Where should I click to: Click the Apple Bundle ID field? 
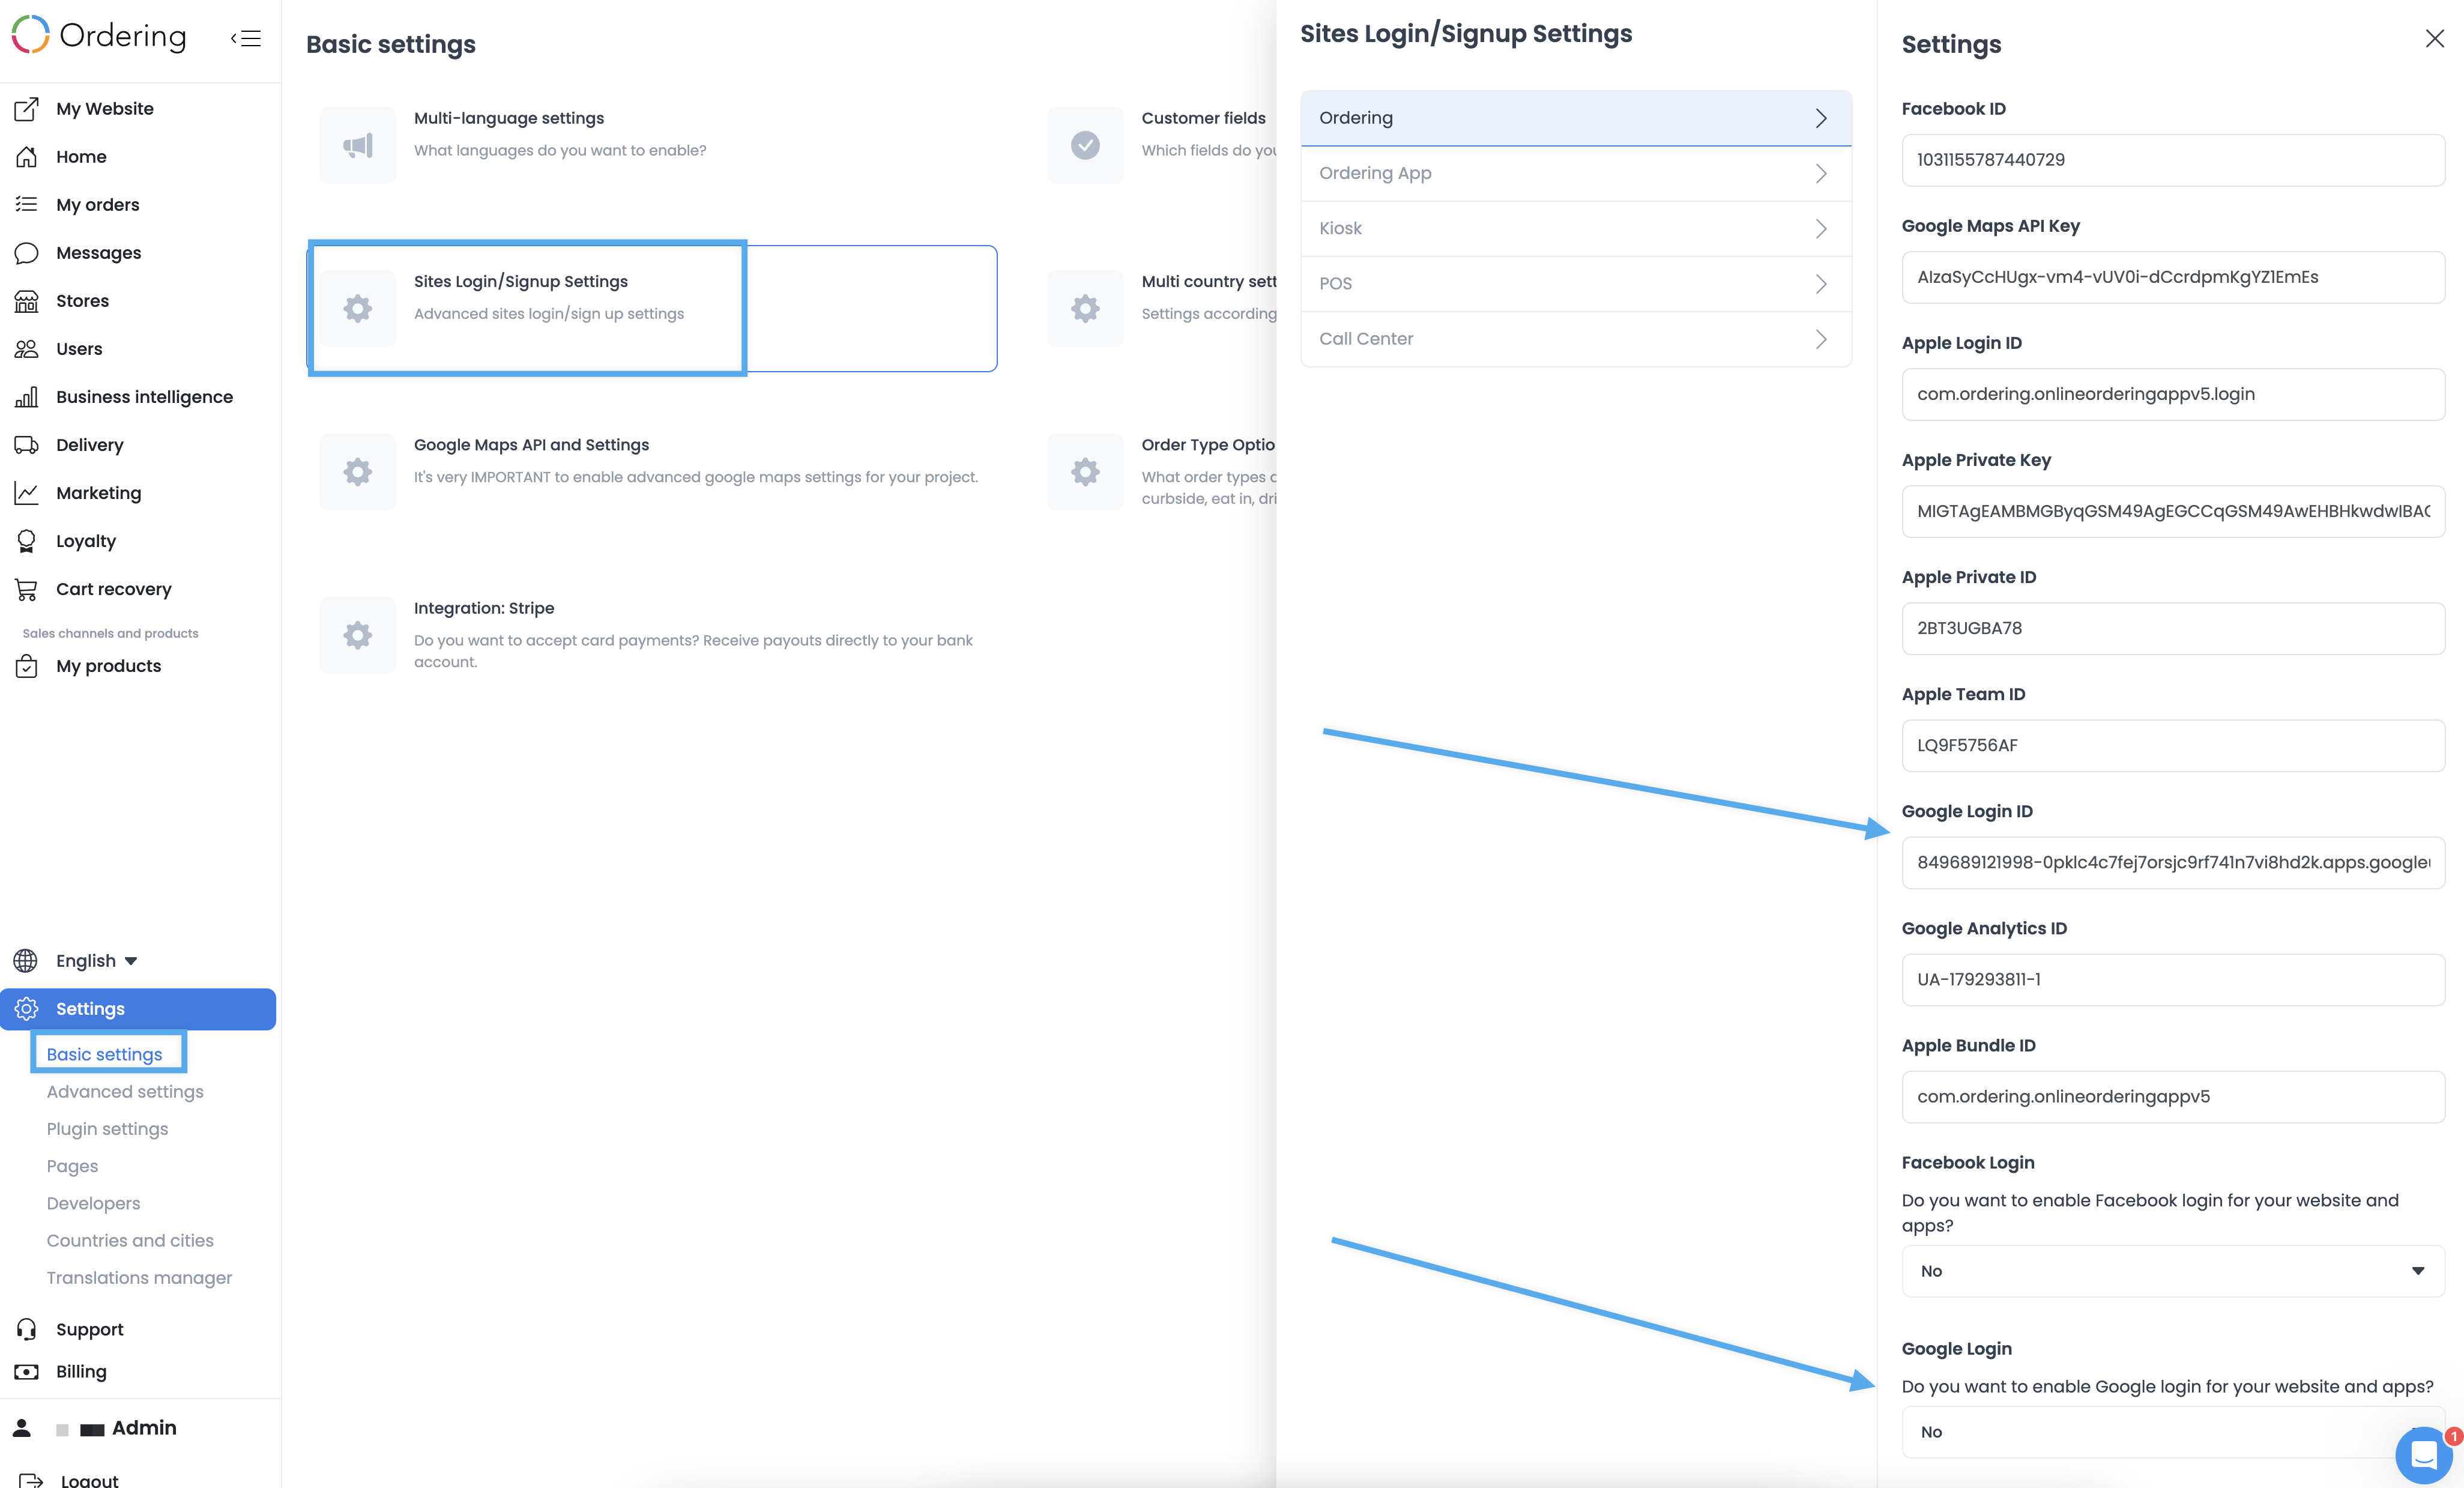pos(2173,1097)
